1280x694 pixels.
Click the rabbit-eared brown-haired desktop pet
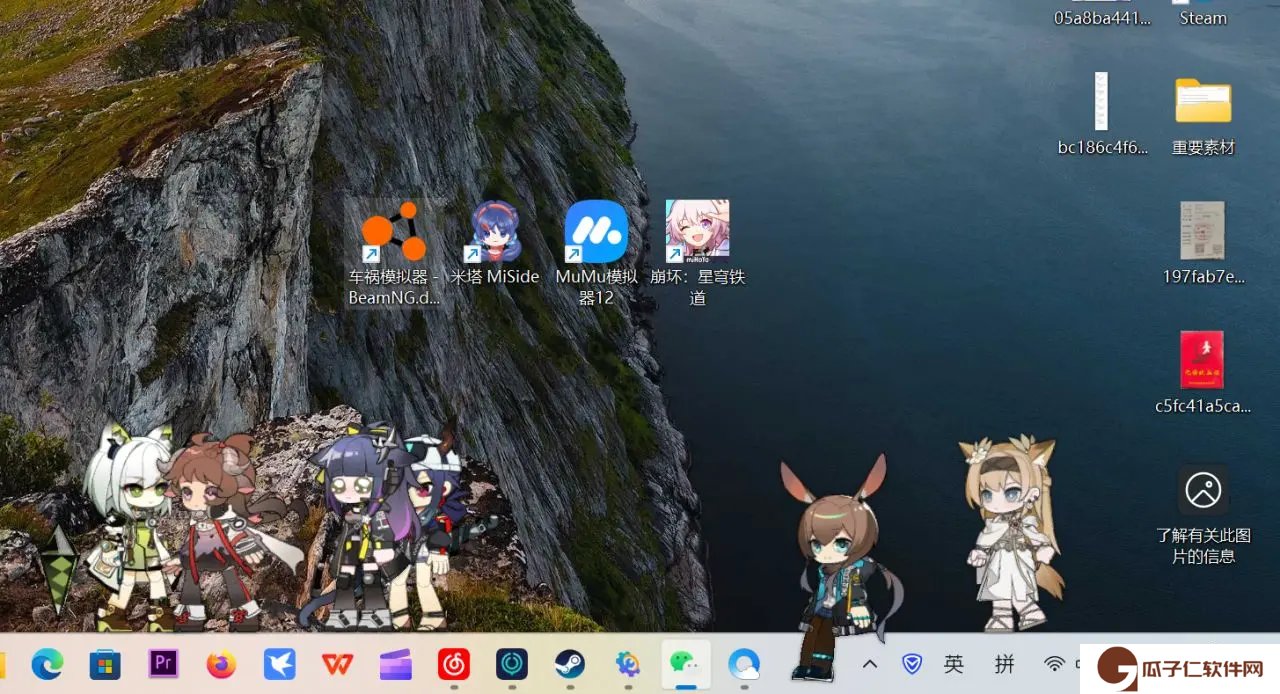point(838,567)
